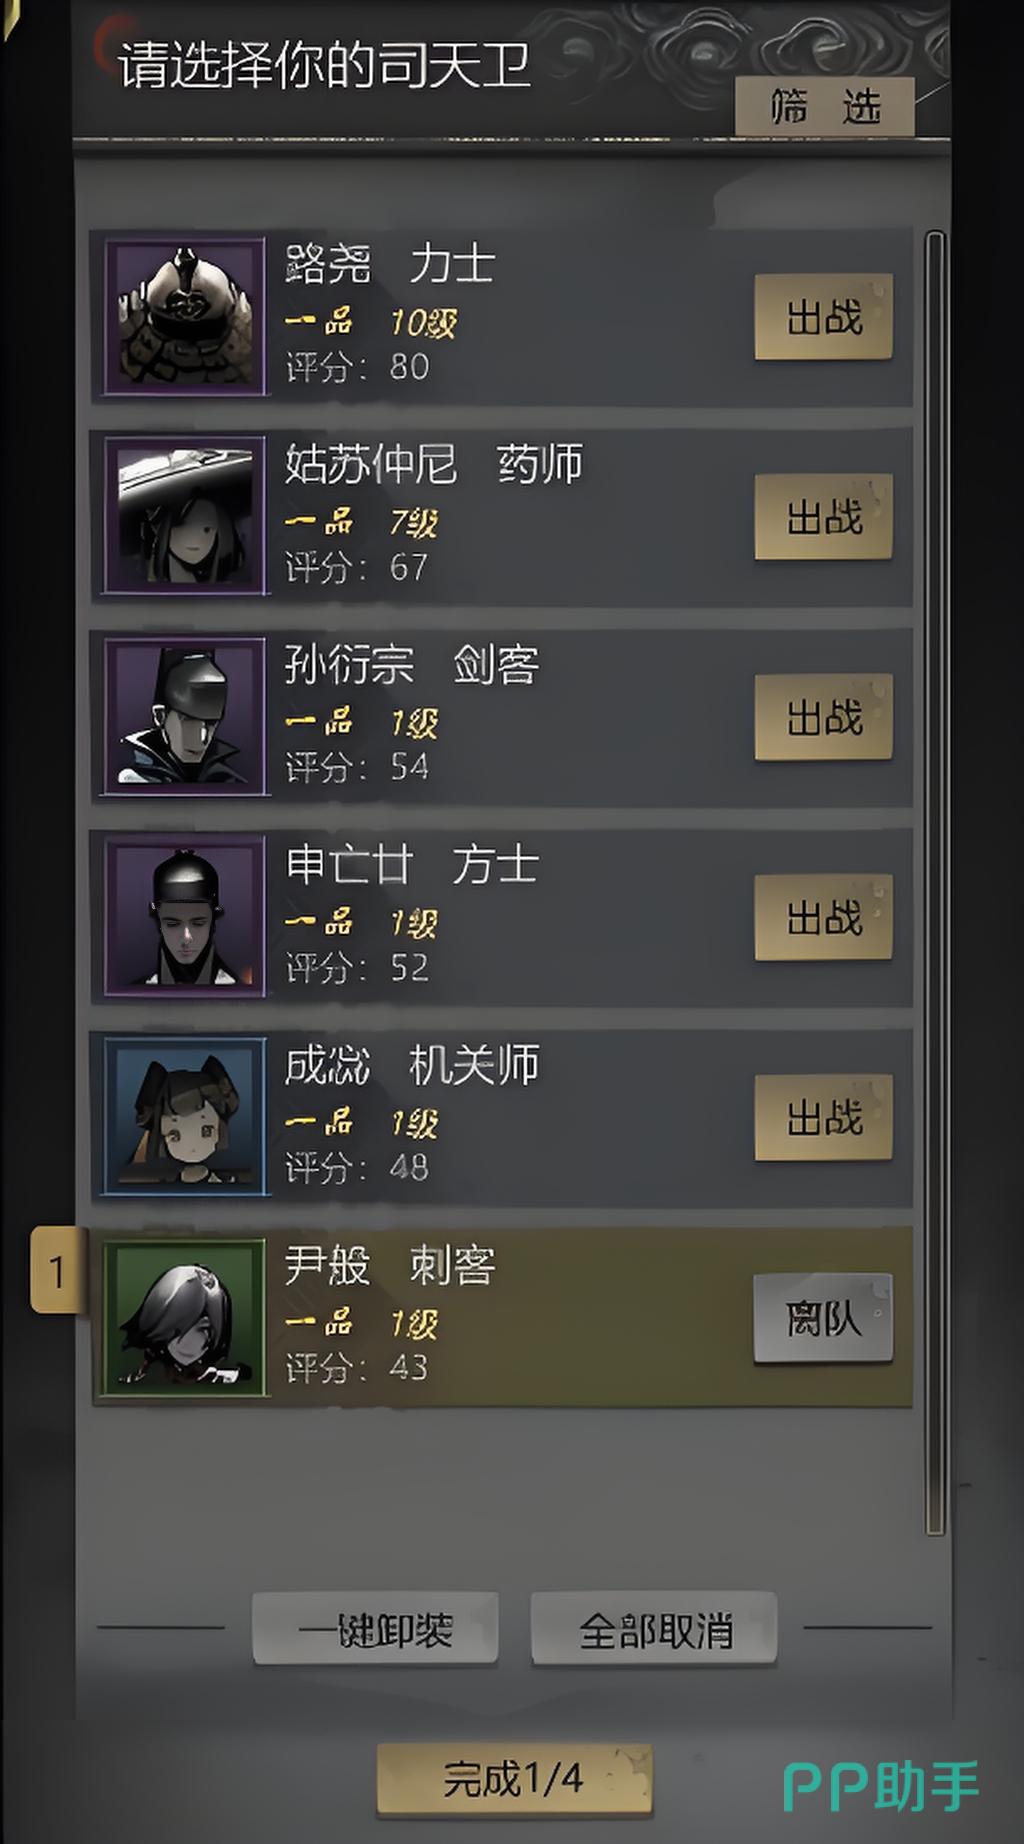
Task: Click 一键卸装 unequip all button
Action: pos(375,1629)
